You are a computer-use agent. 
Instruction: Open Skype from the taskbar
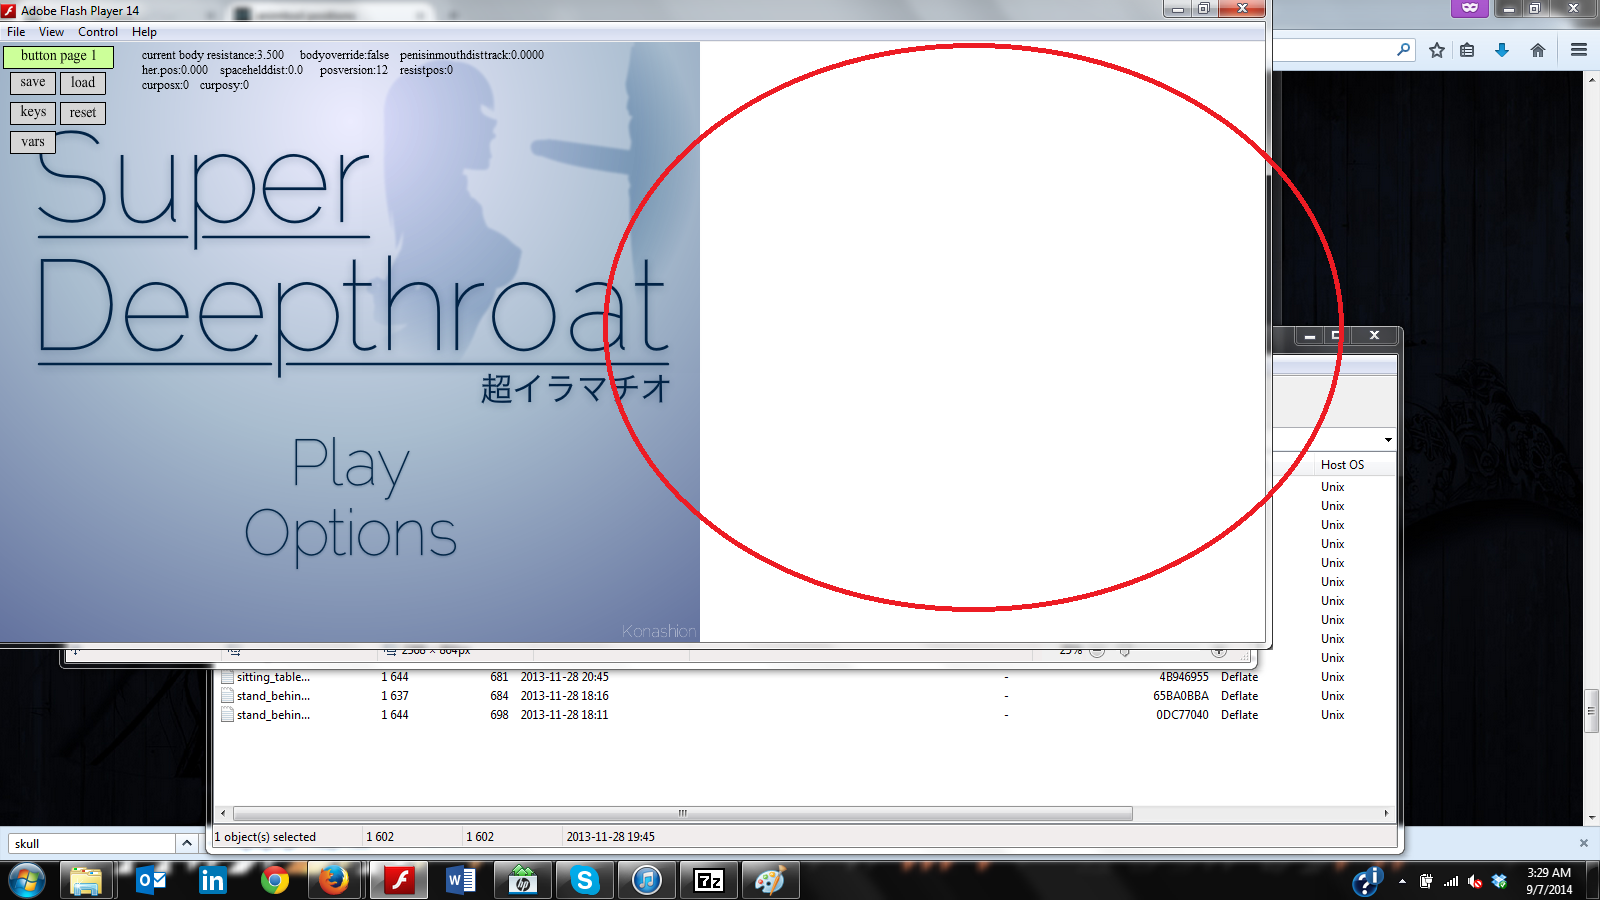pos(584,880)
